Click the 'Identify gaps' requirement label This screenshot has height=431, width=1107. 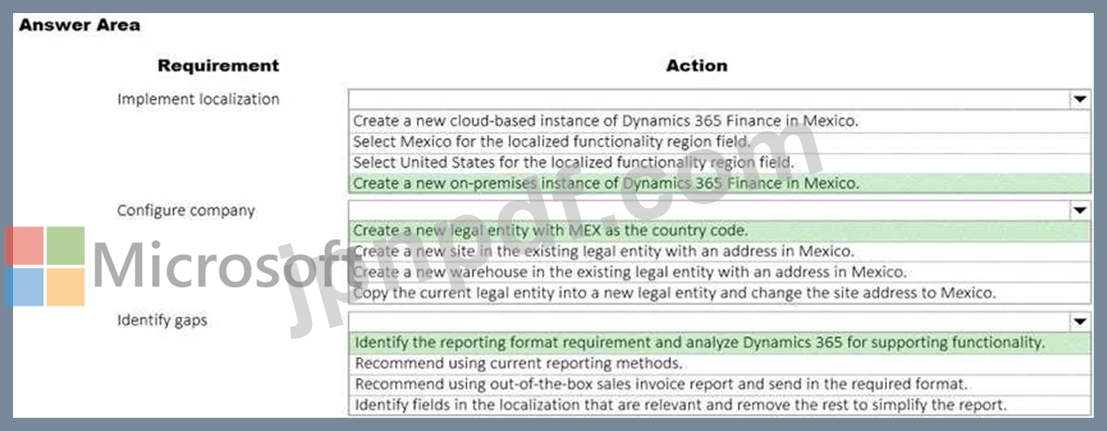point(162,321)
